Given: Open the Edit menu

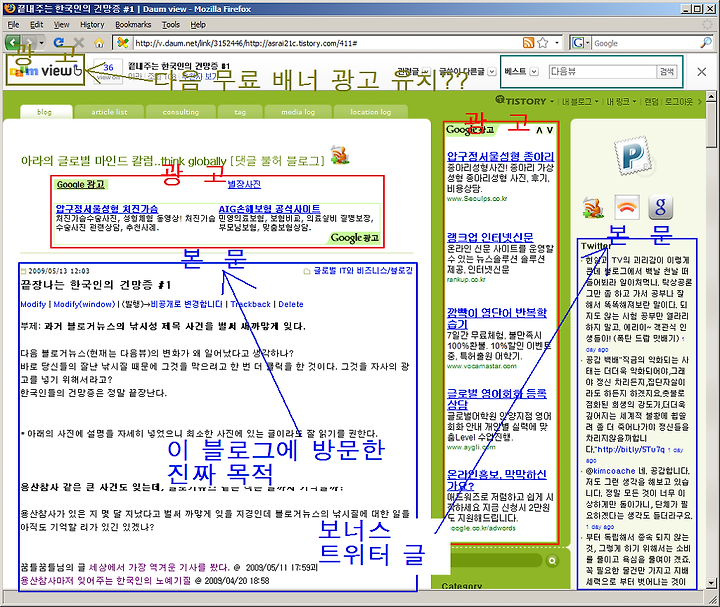Looking at the screenshot, I should (37, 25).
